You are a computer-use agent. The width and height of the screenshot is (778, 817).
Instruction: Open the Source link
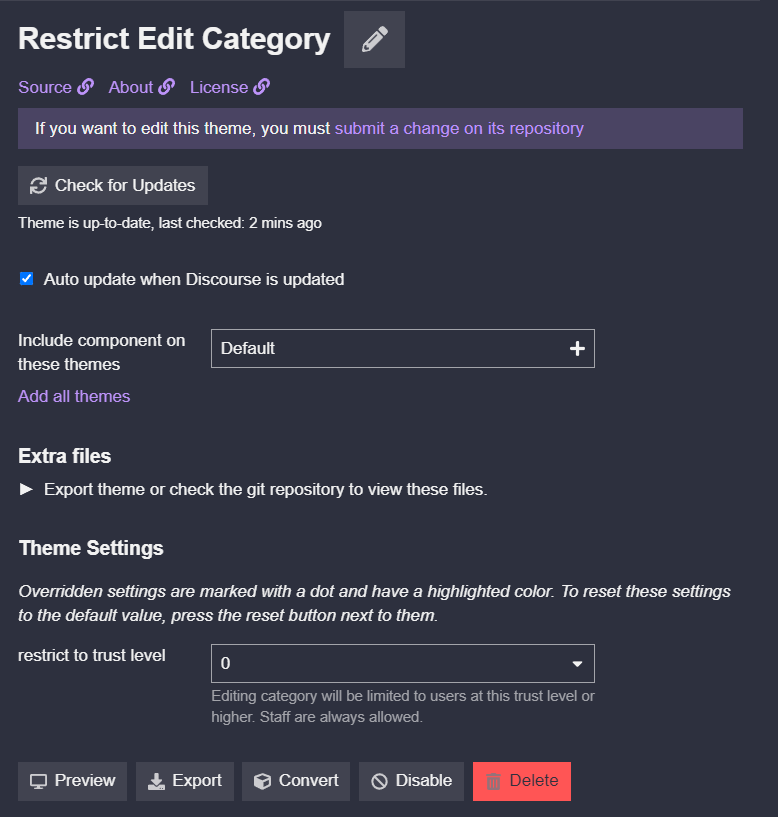(x=56, y=87)
